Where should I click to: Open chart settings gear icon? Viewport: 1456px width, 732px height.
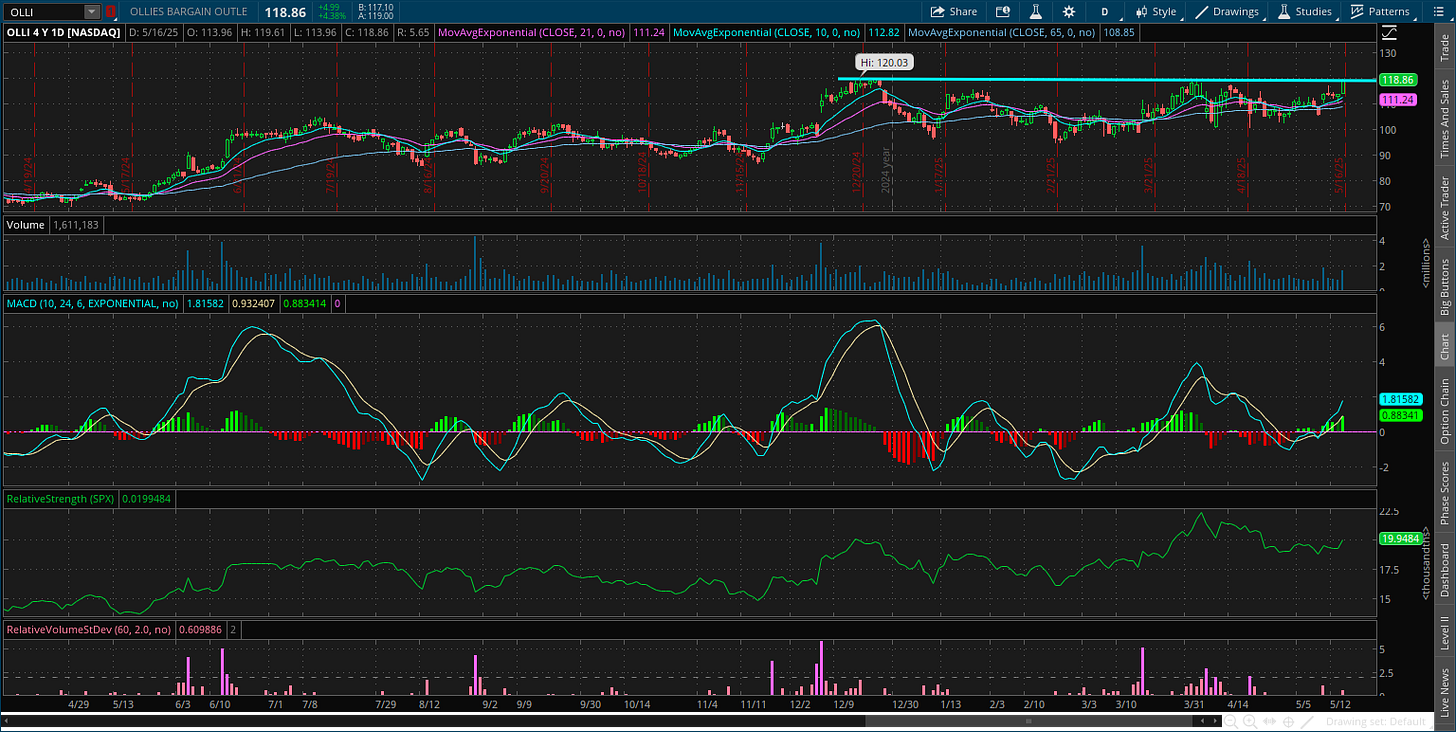tap(1069, 12)
